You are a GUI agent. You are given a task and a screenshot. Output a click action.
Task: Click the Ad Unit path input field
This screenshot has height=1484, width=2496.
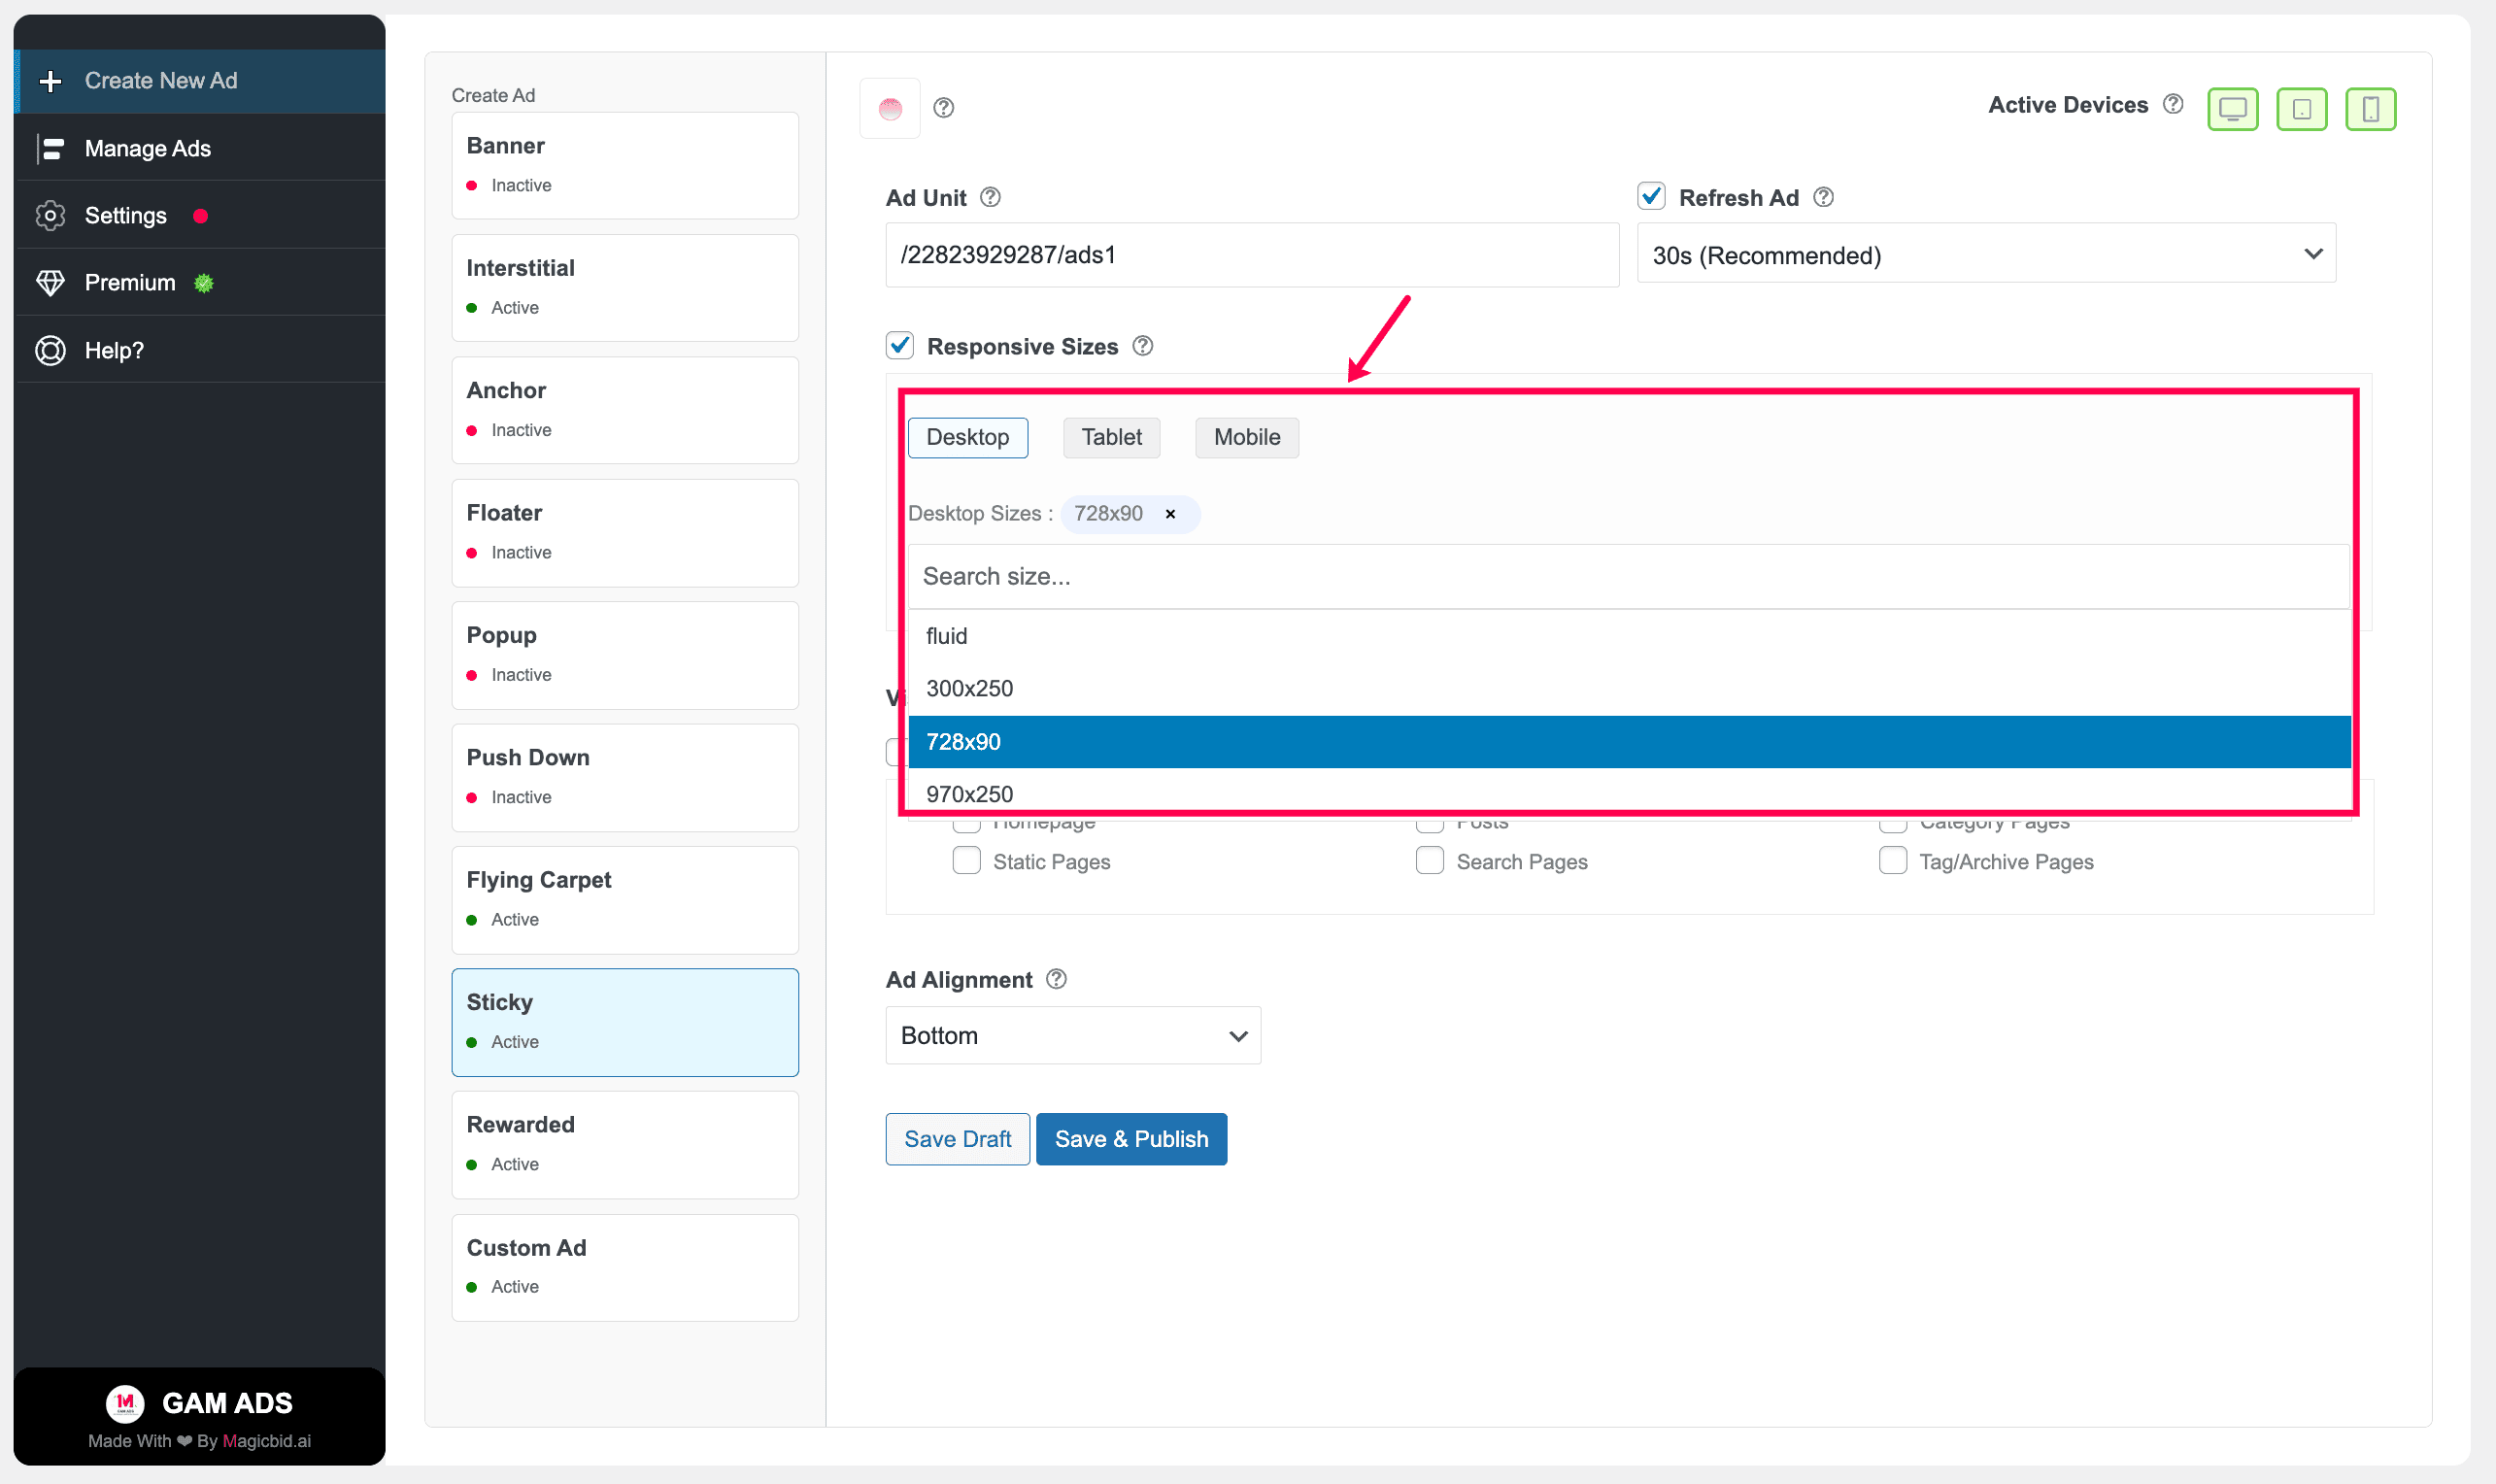(x=1252, y=255)
